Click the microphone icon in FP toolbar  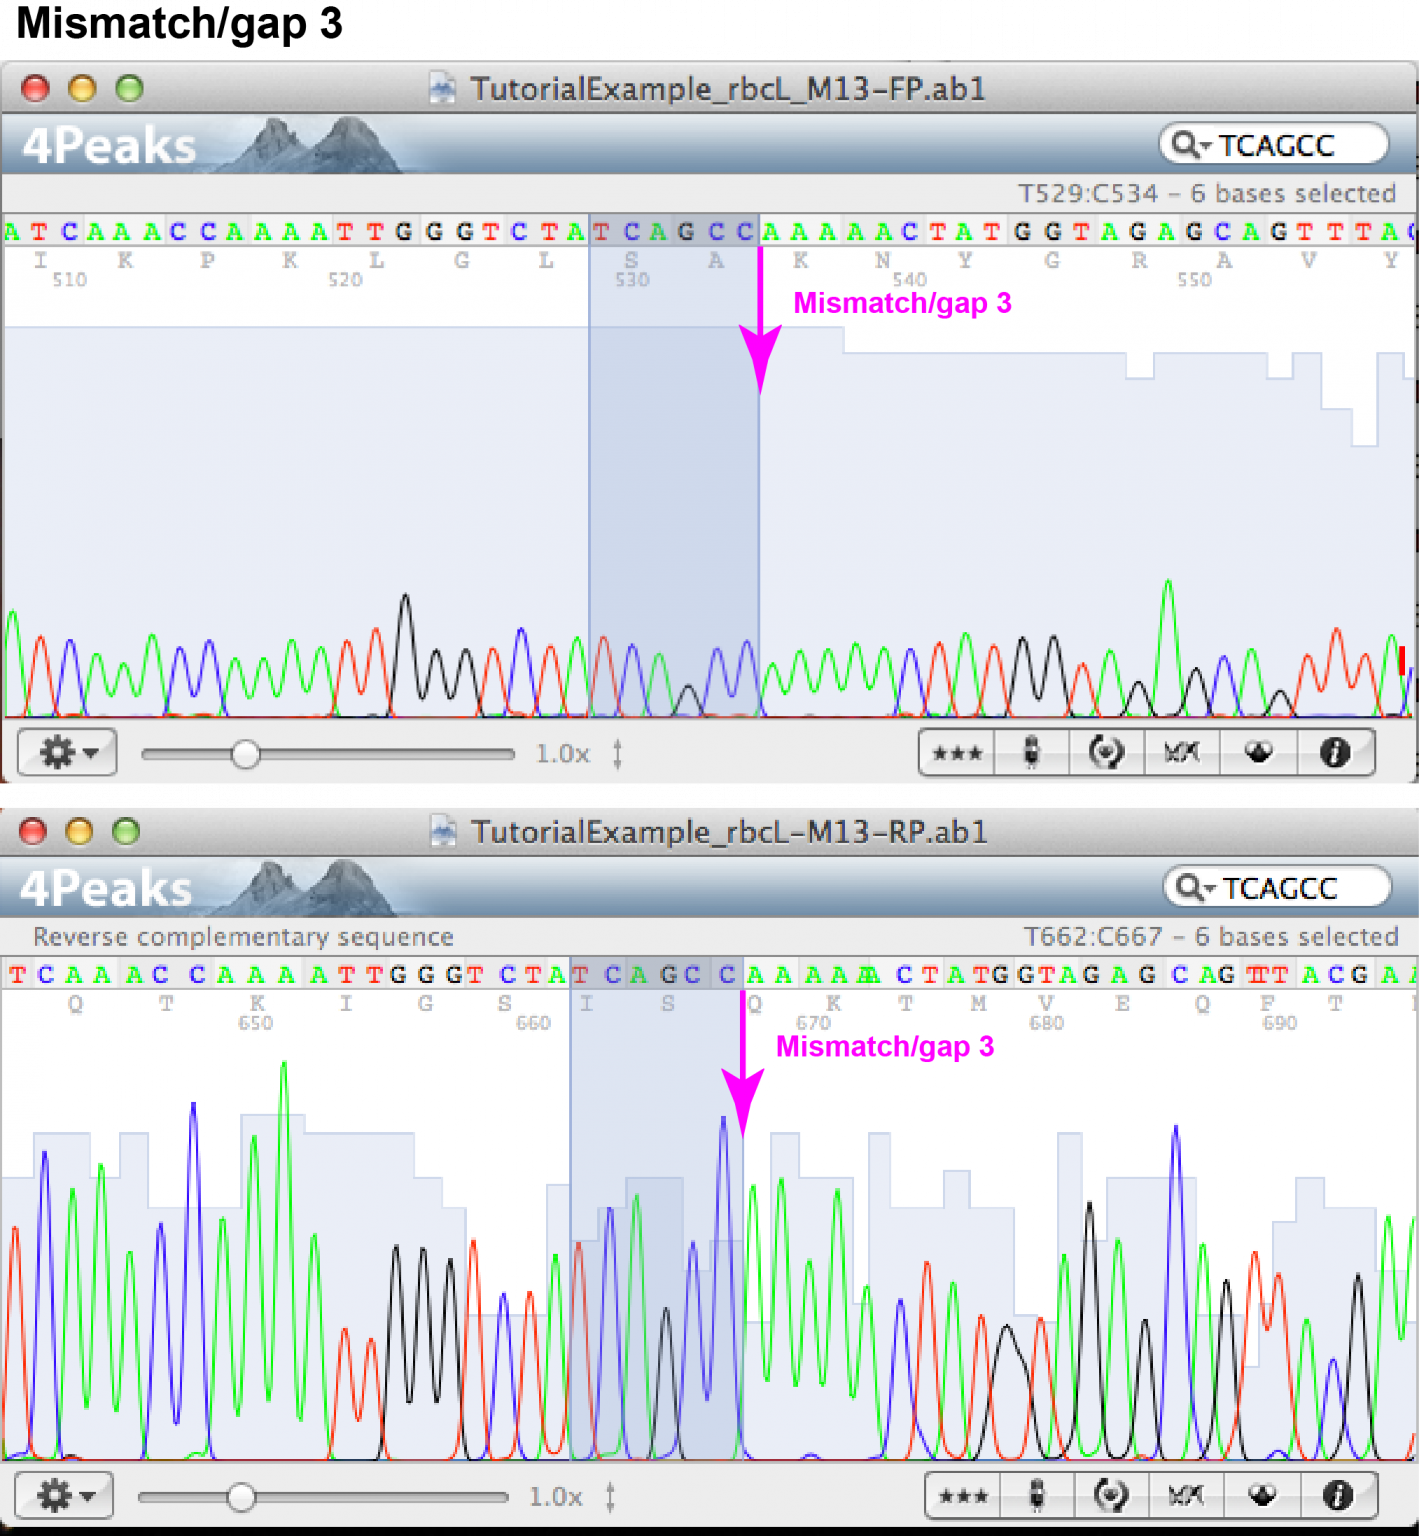[x=1031, y=753]
